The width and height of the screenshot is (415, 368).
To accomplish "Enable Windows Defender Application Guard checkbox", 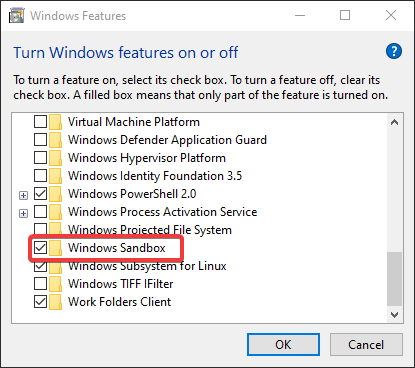I will pos(40,140).
